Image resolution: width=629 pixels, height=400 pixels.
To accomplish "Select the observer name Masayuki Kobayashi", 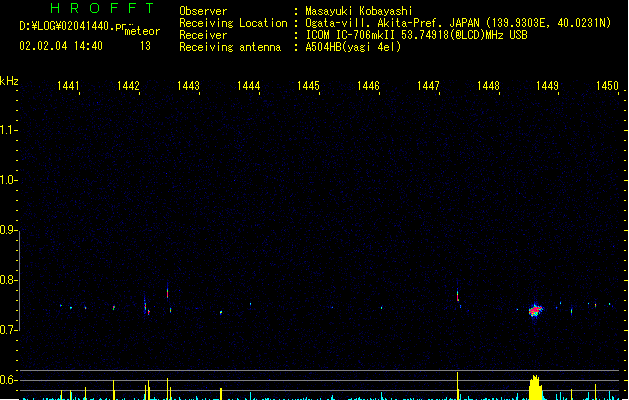I will [x=359, y=11].
